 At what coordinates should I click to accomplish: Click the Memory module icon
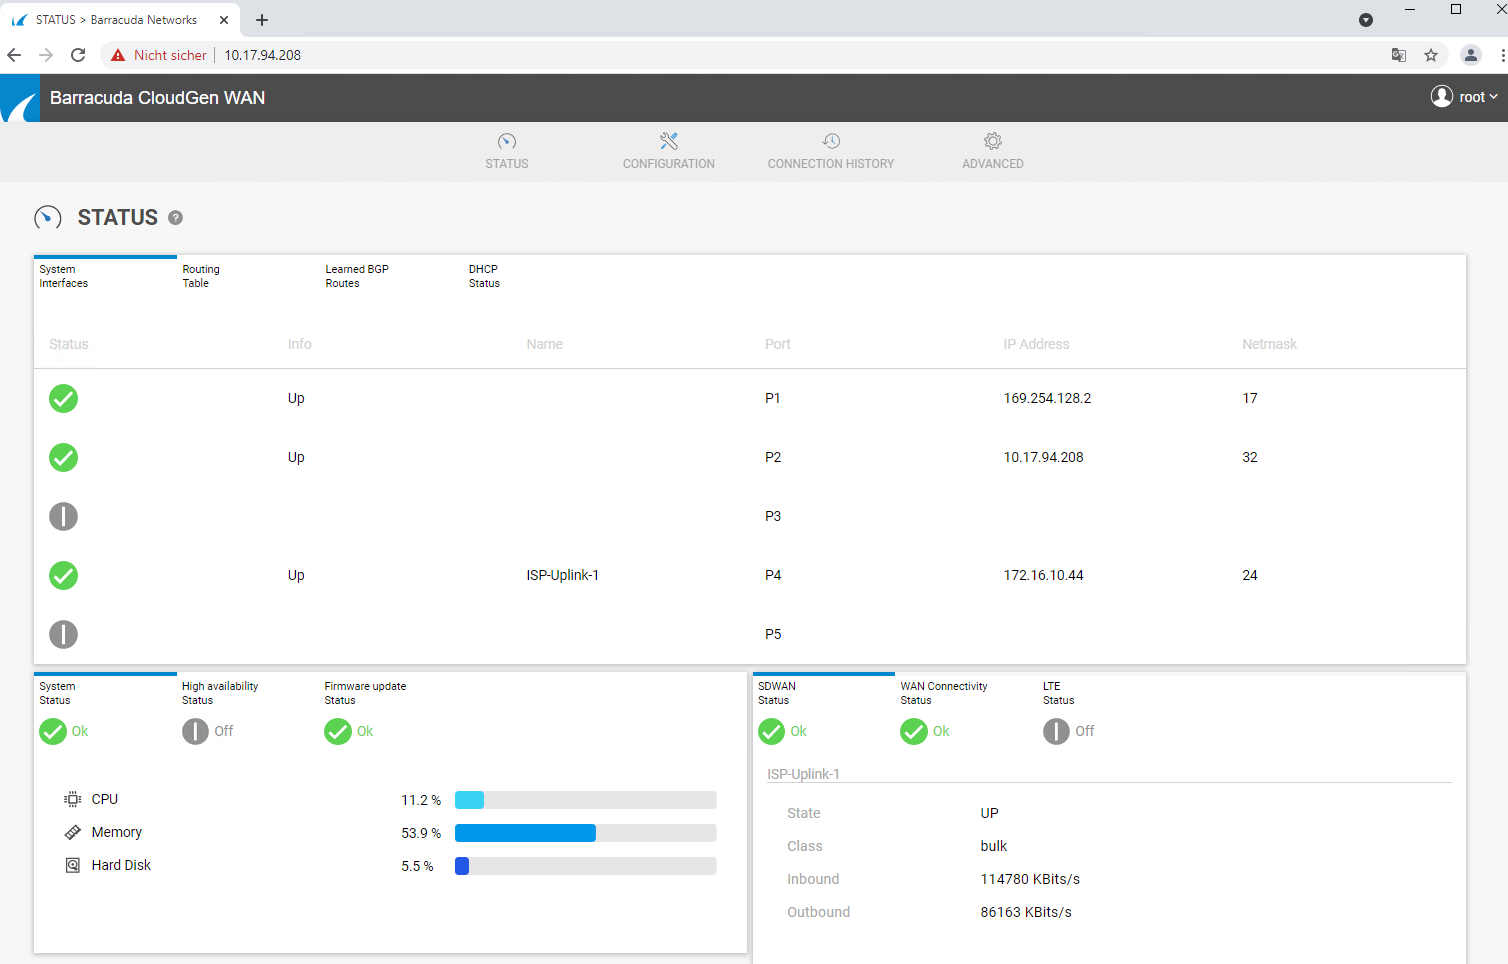click(x=73, y=832)
